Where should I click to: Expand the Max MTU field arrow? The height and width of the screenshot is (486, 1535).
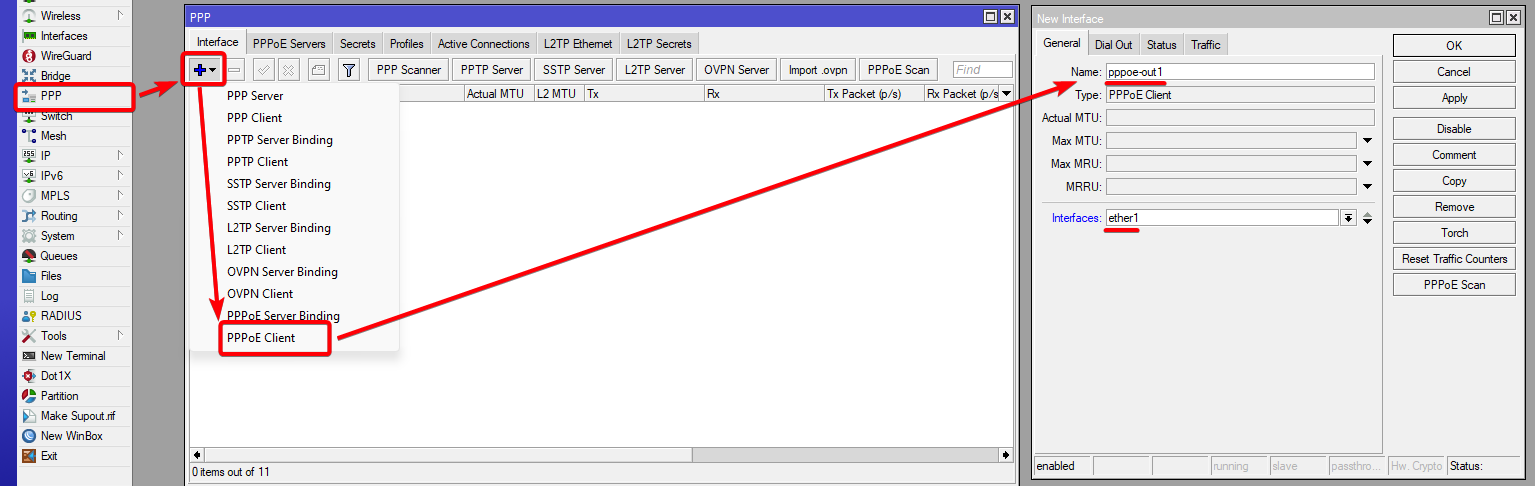point(1367,141)
